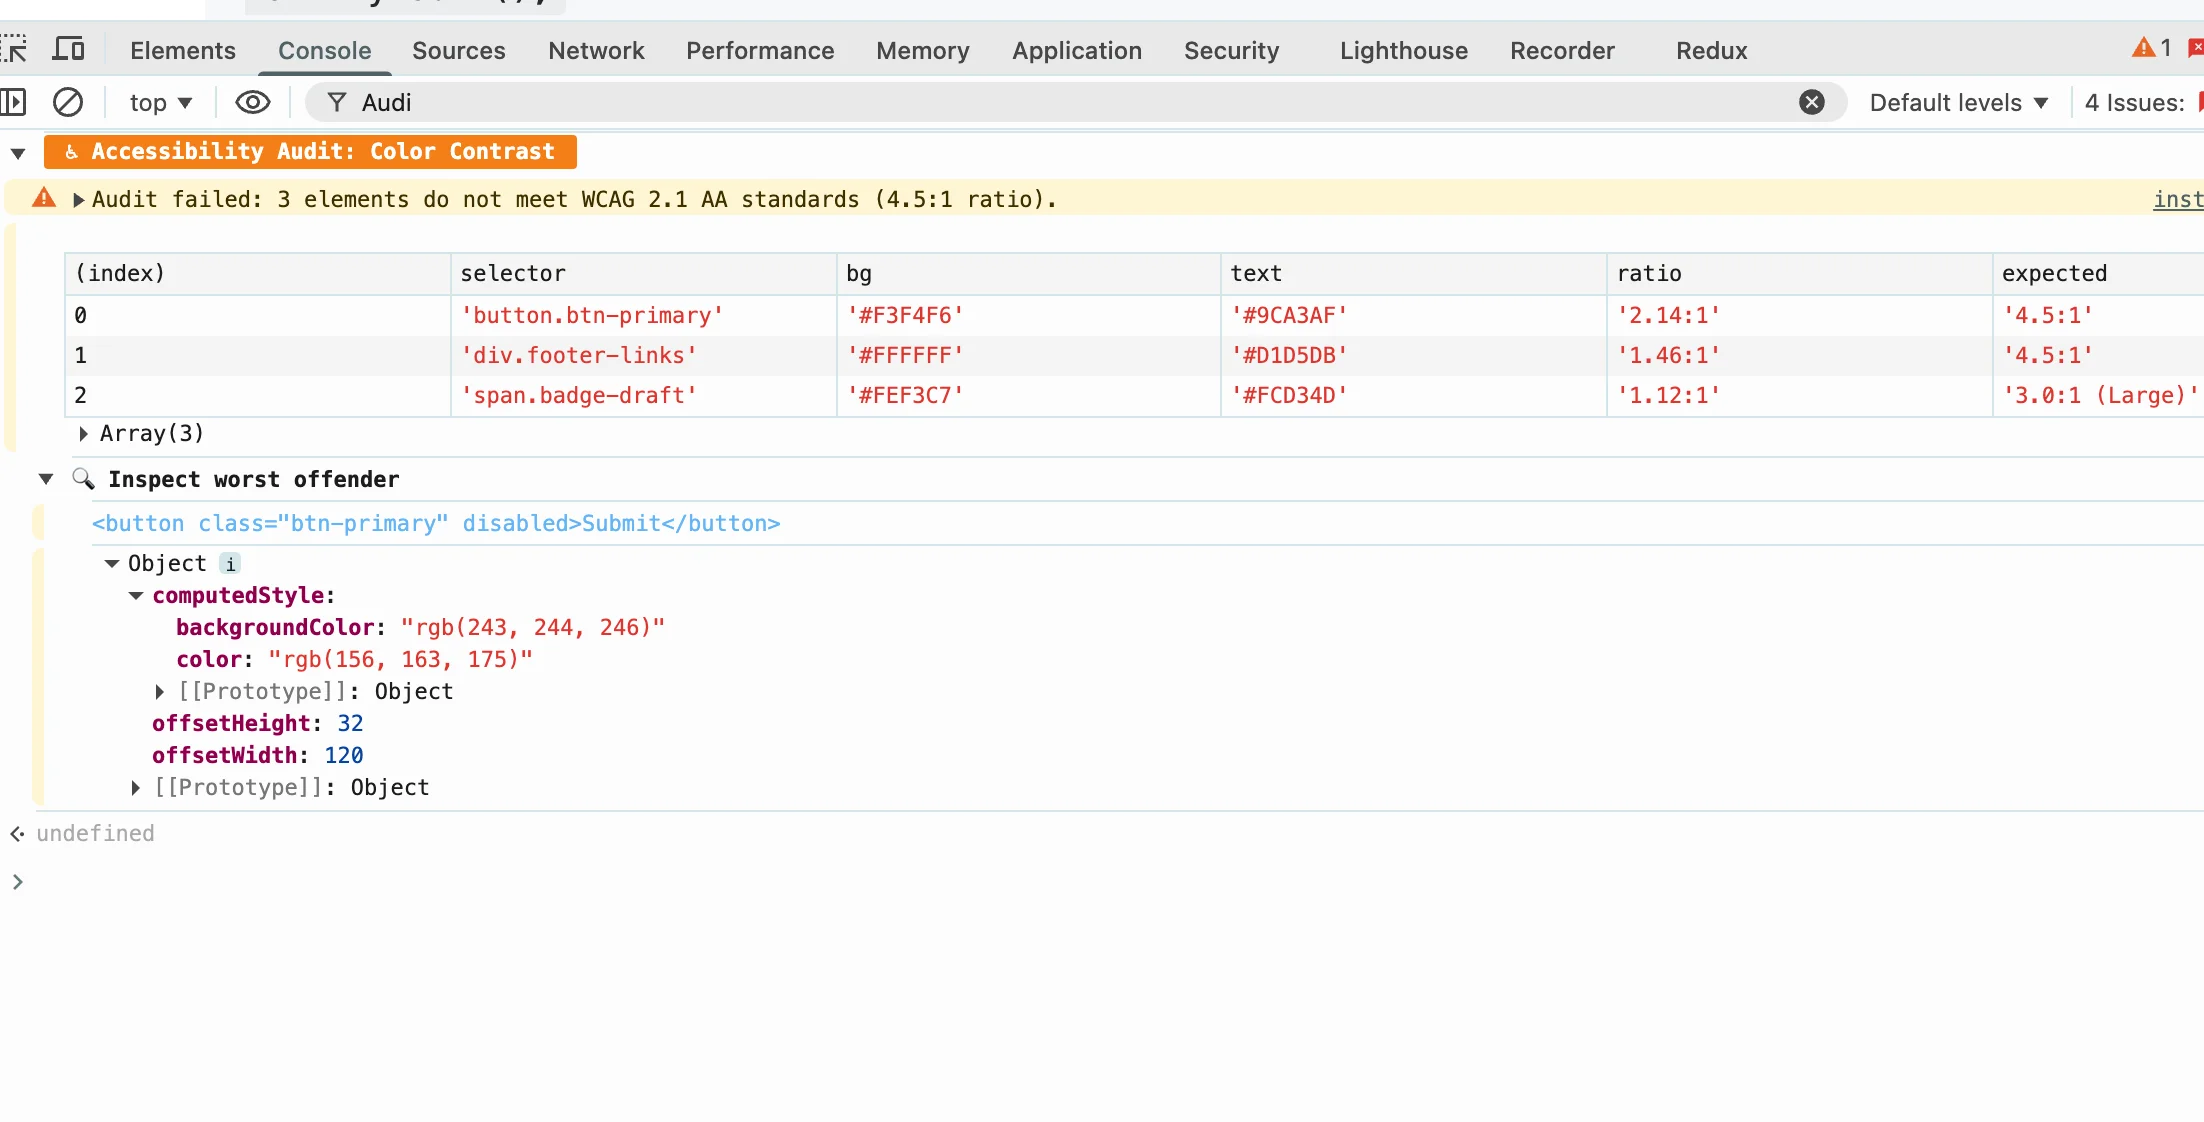Click the offsetHeight value 32

(x=350, y=724)
